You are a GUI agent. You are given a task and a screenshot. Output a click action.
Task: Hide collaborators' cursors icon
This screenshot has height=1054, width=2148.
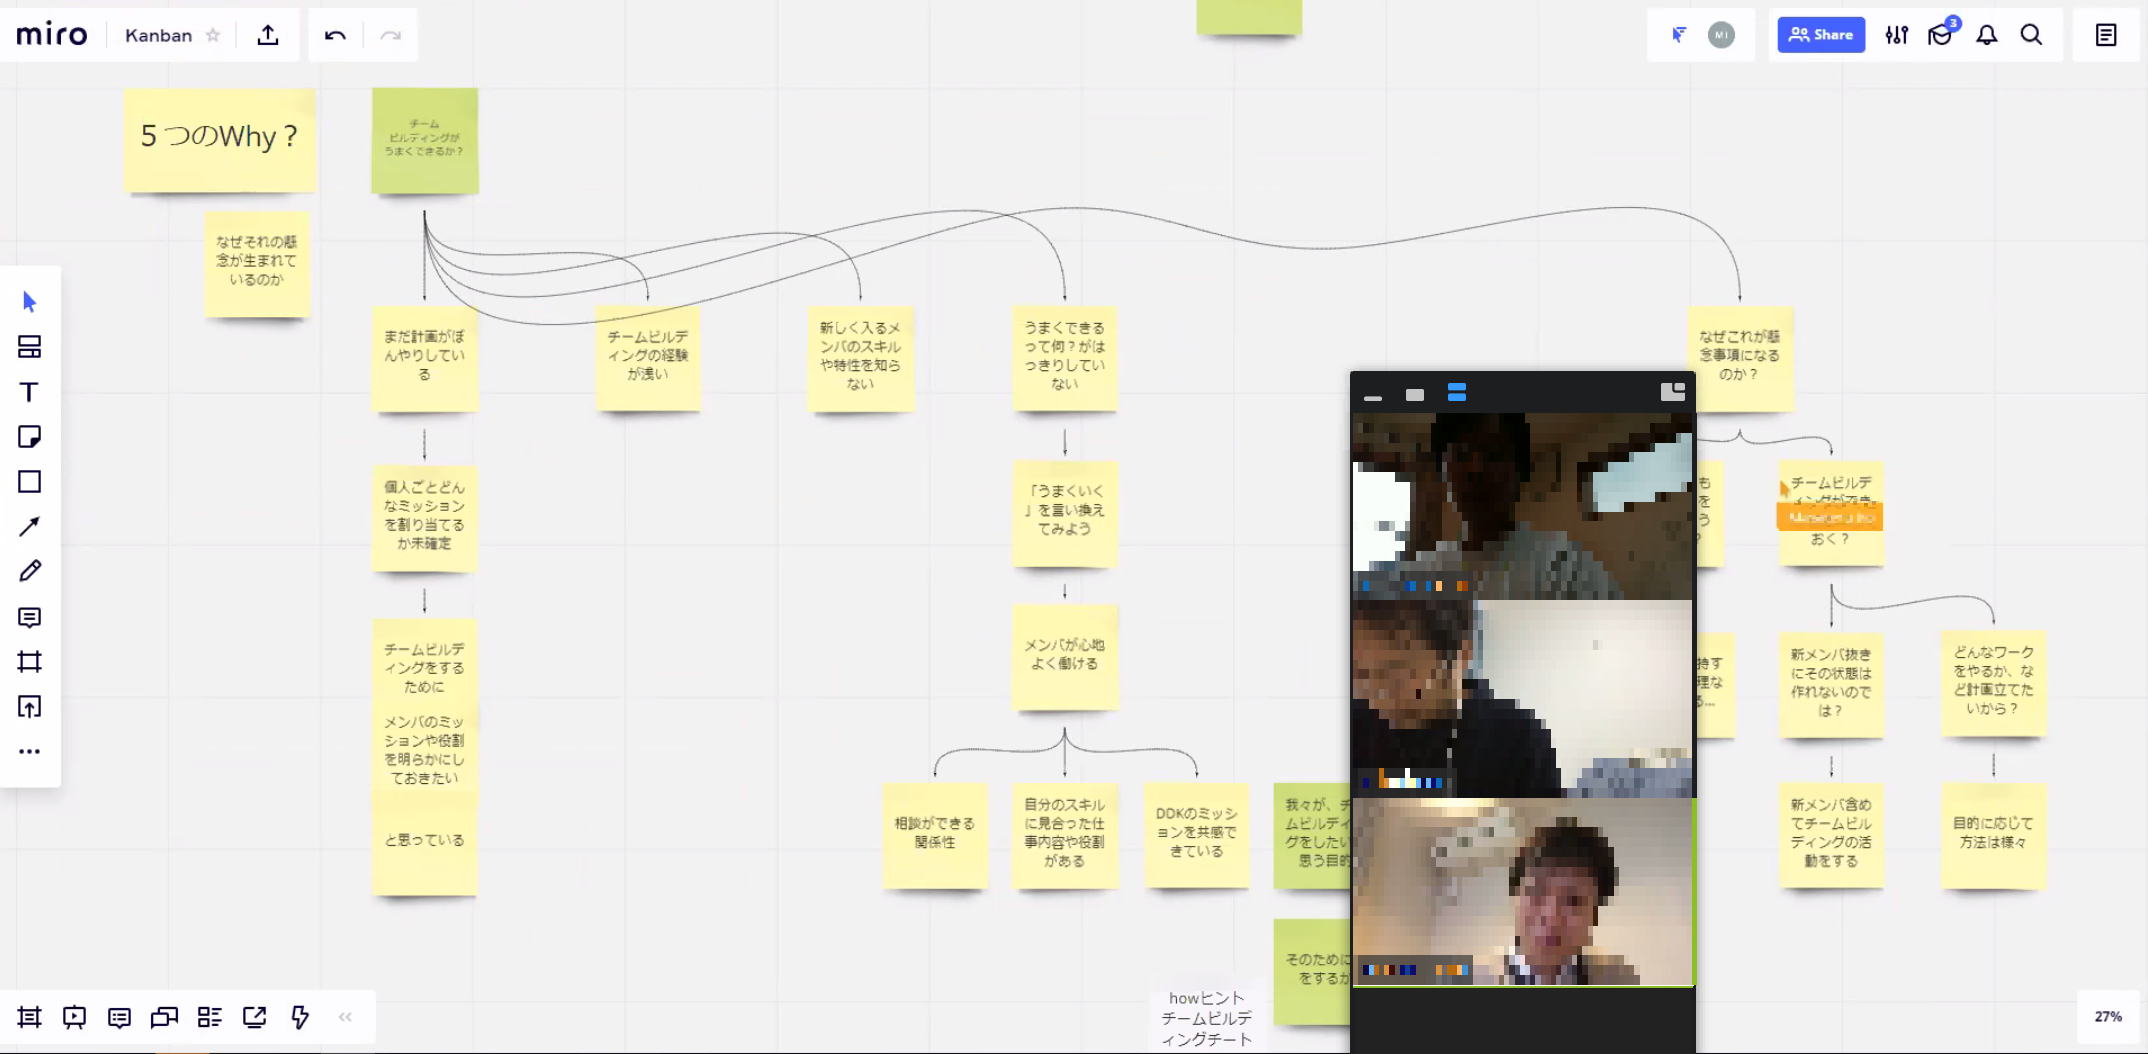[x=1679, y=35]
